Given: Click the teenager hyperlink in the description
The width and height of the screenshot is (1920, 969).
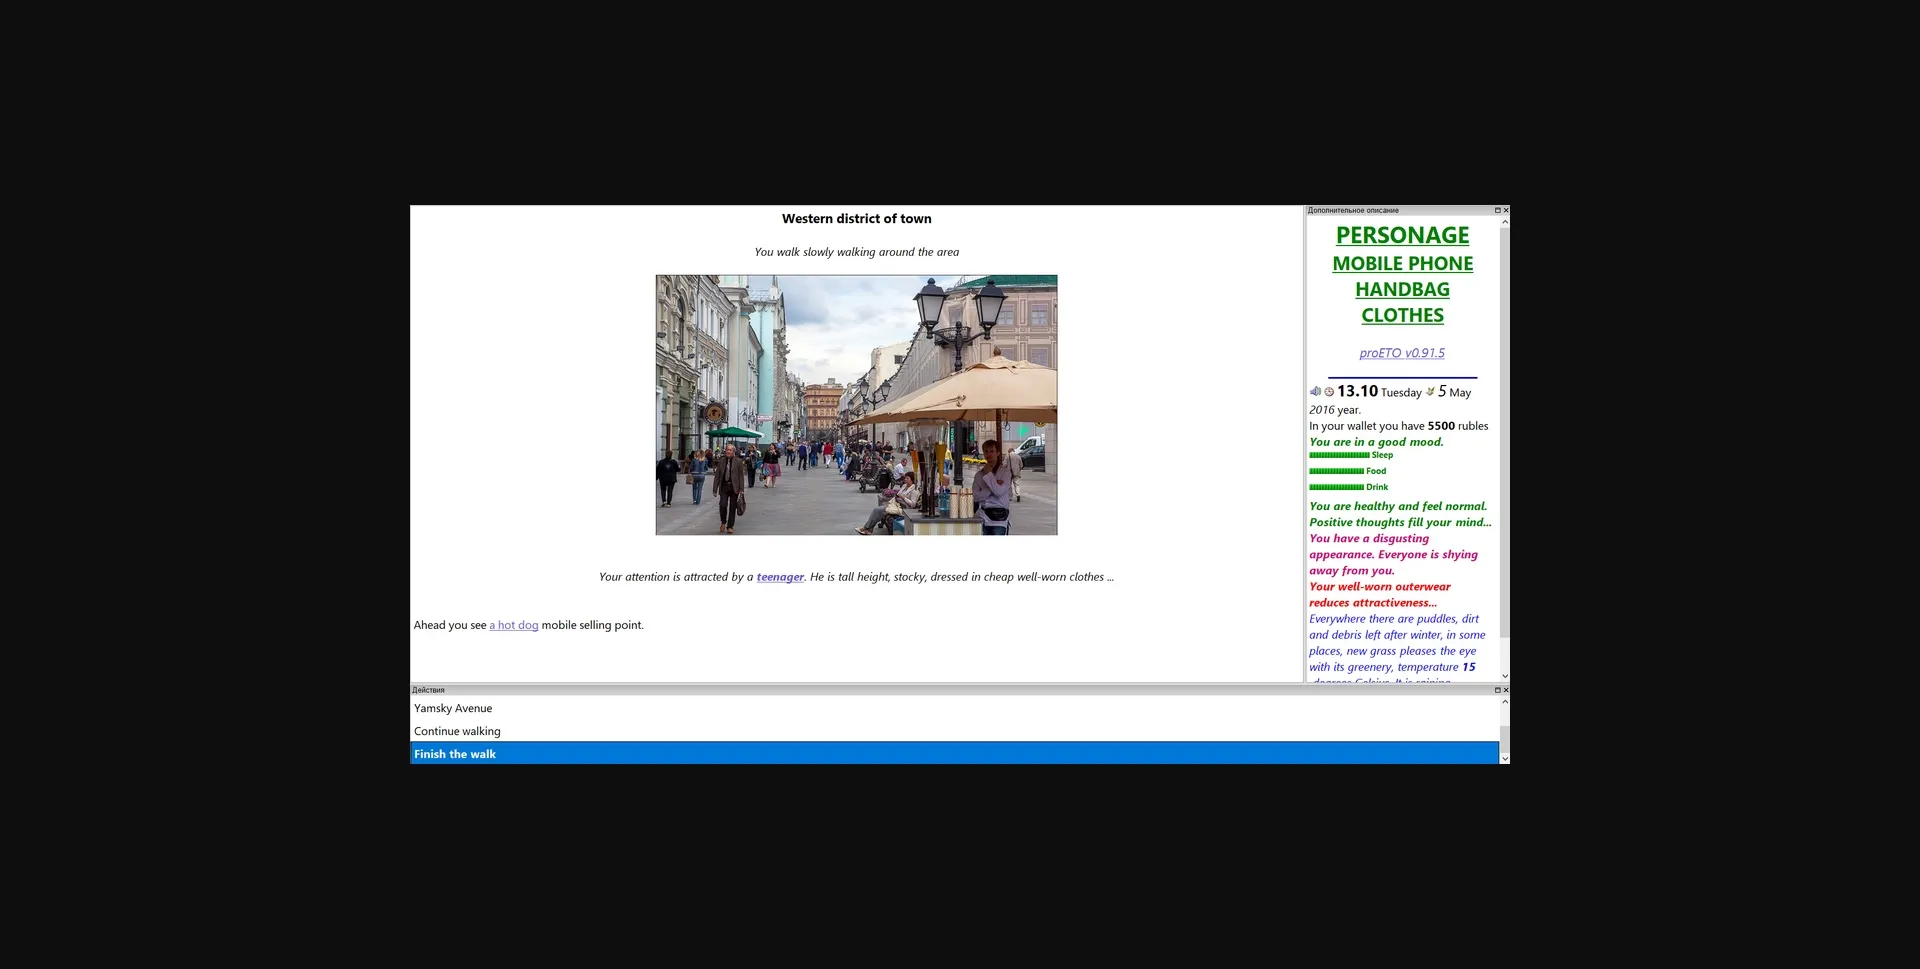Looking at the screenshot, I should tap(780, 577).
